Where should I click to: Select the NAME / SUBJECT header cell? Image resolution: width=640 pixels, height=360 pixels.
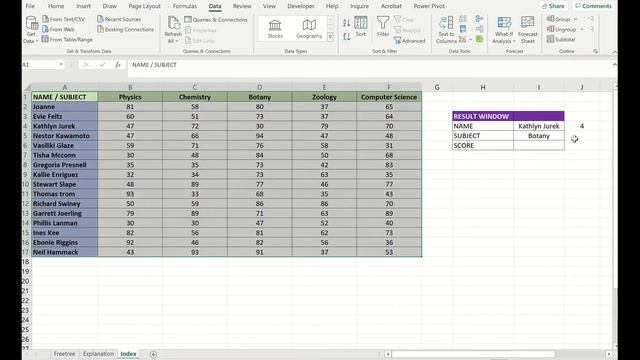(x=64, y=97)
